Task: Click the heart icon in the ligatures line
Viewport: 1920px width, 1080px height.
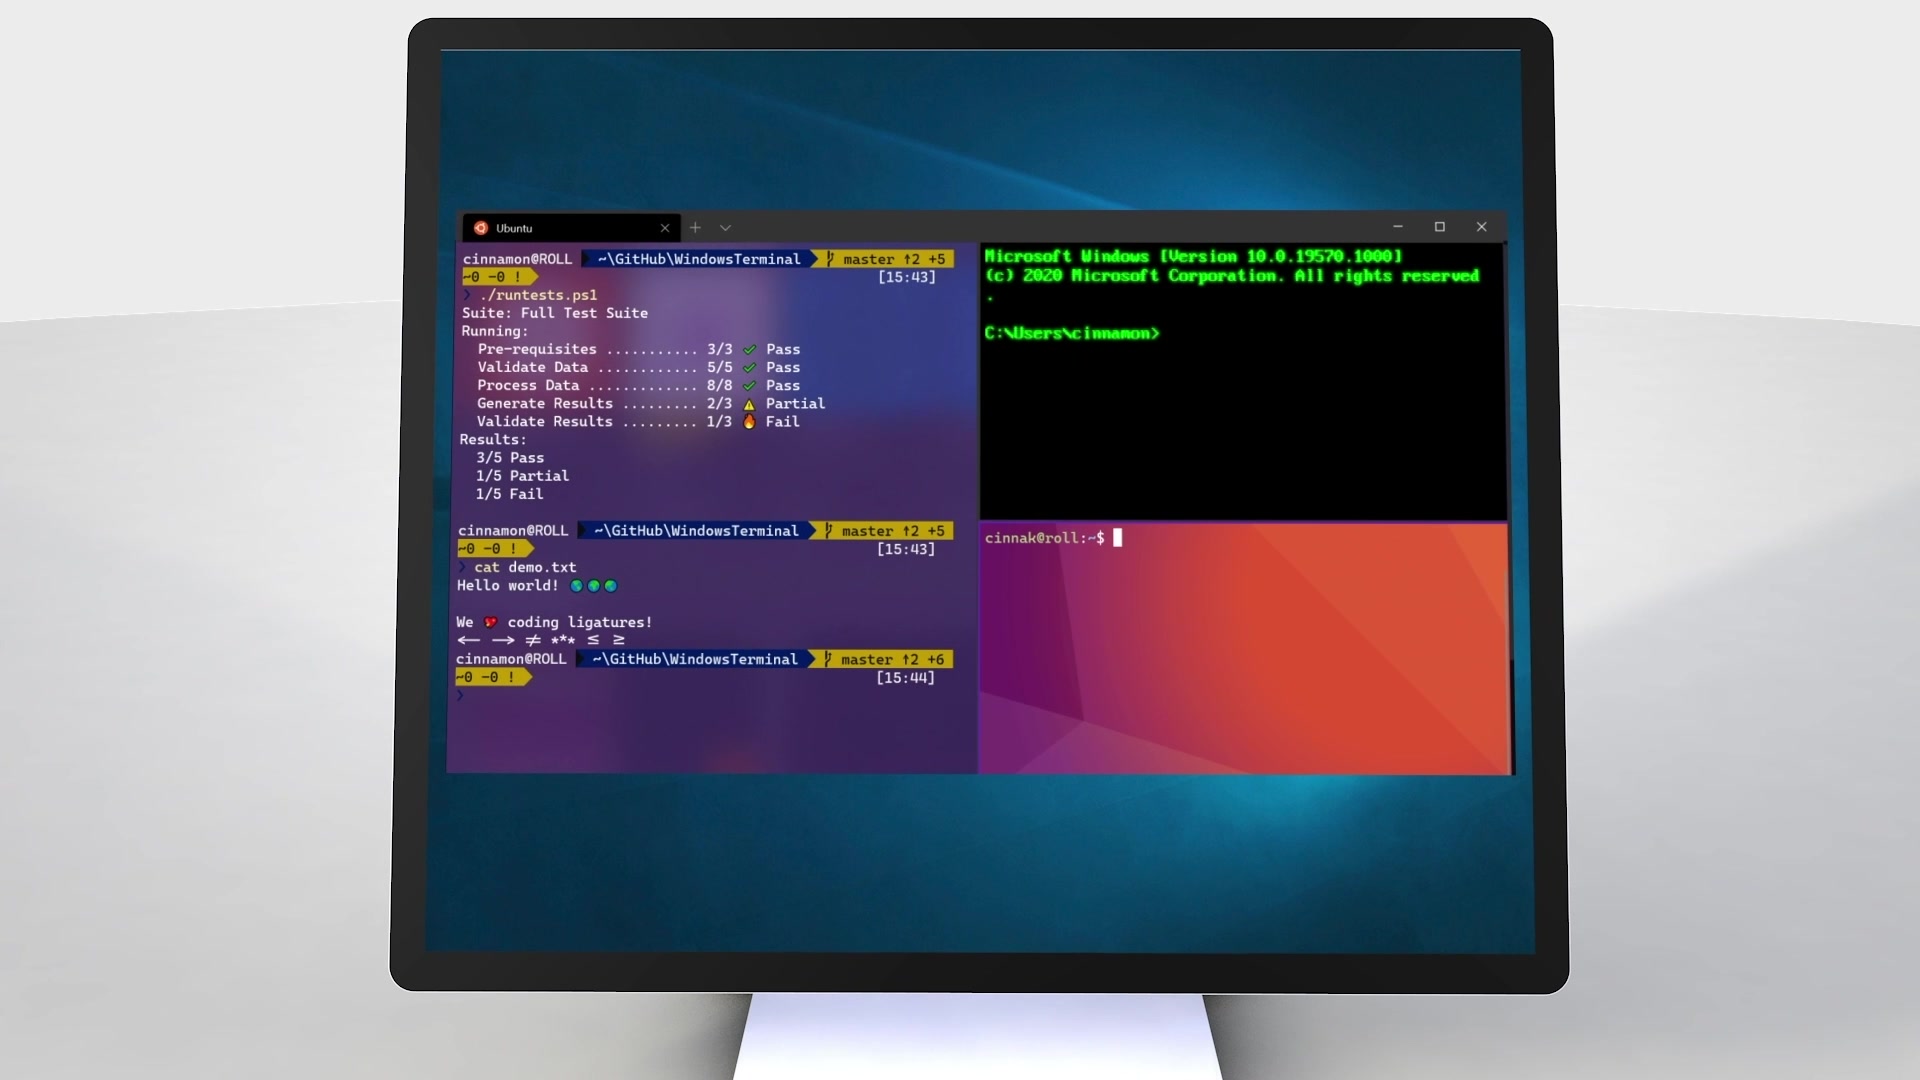Action: tap(490, 622)
